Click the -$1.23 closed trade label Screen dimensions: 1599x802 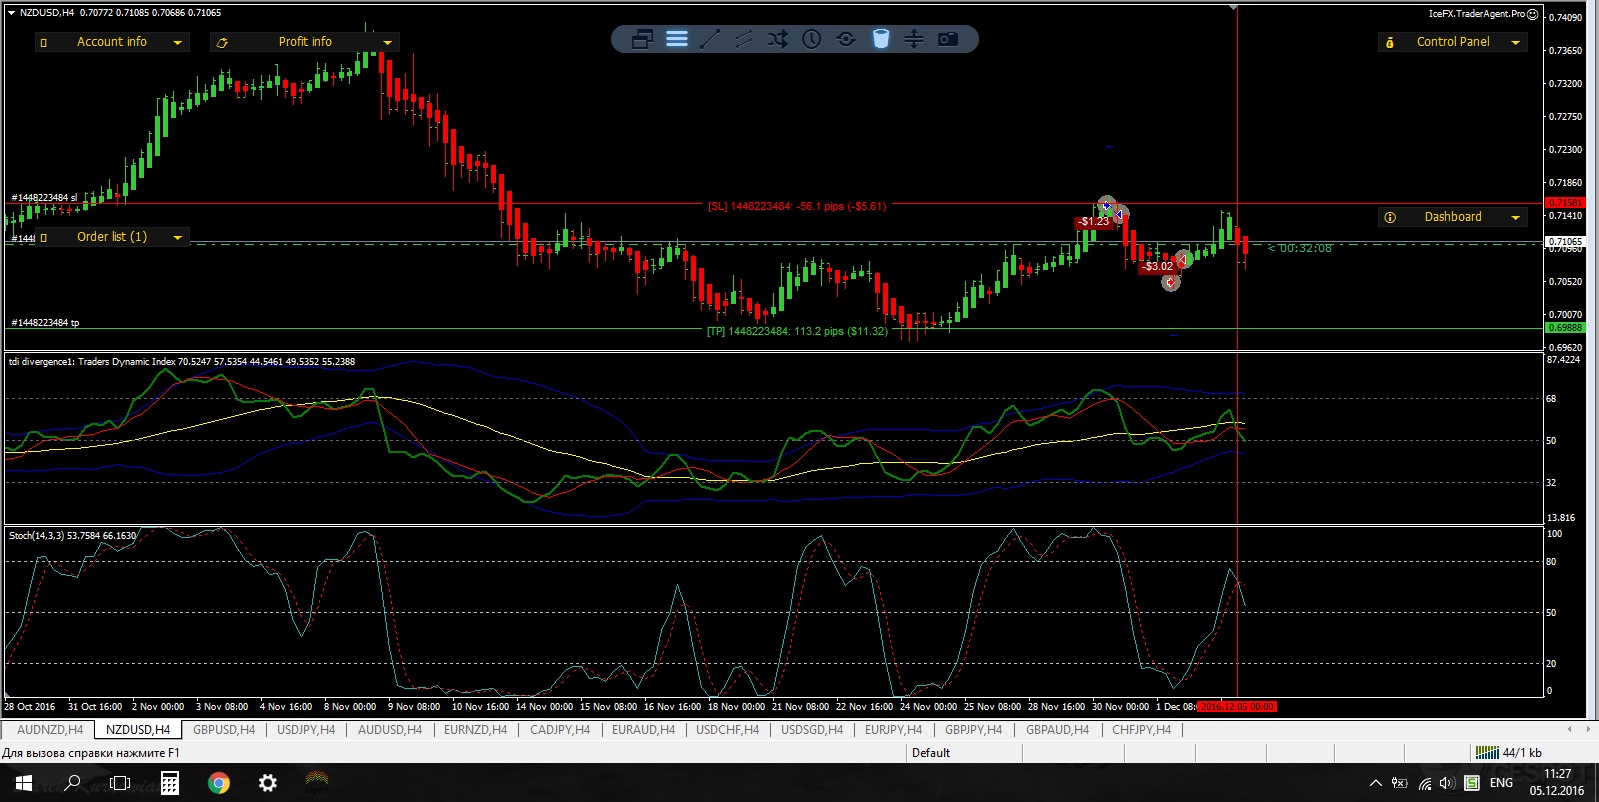point(1094,222)
